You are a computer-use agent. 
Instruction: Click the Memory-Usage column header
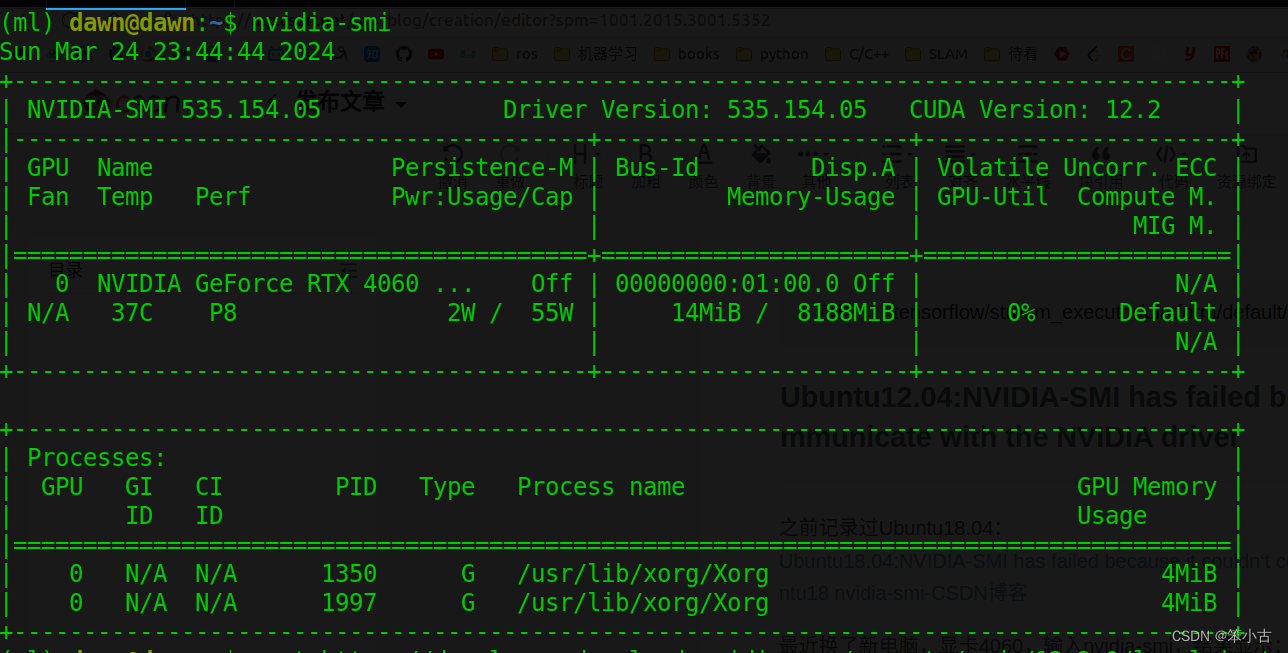coord(811,197)
